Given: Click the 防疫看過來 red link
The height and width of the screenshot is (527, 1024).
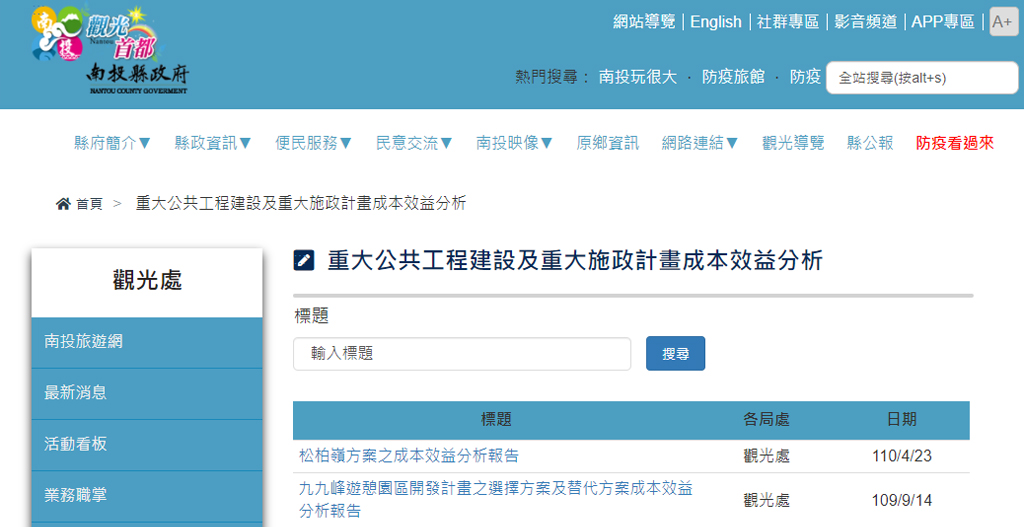Looking at the screenshot, I should (954, 143).
